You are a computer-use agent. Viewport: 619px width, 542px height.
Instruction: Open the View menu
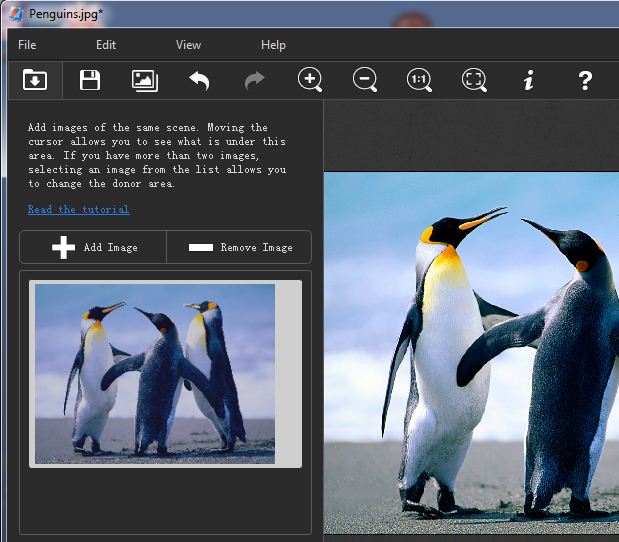188,45
